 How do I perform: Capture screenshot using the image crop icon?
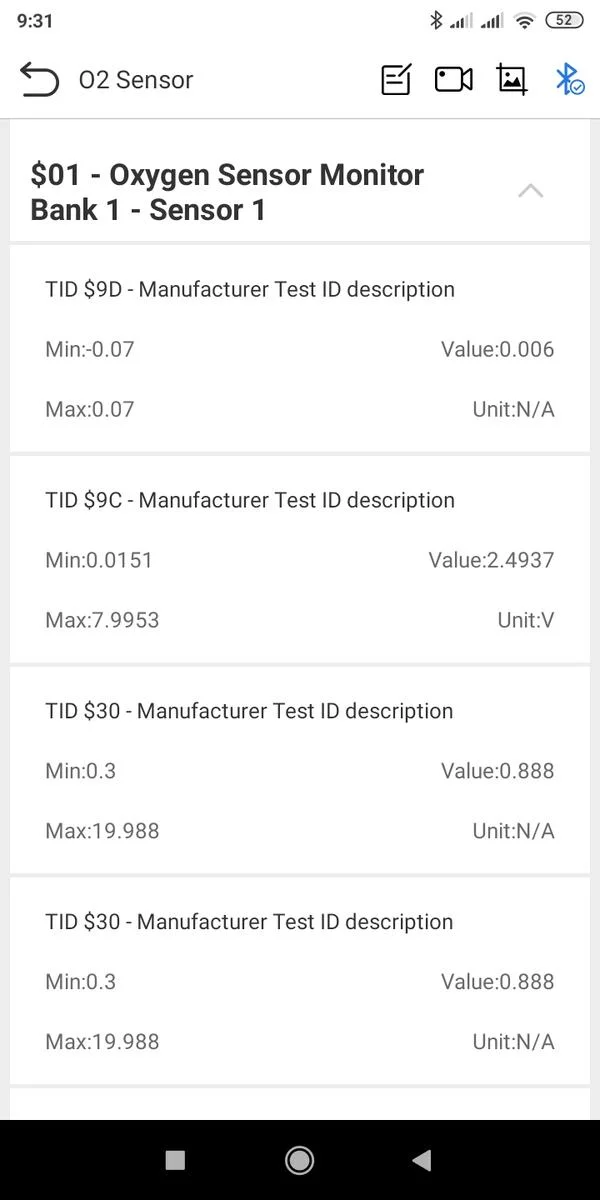pyautogui.click(x=512, y=80)
